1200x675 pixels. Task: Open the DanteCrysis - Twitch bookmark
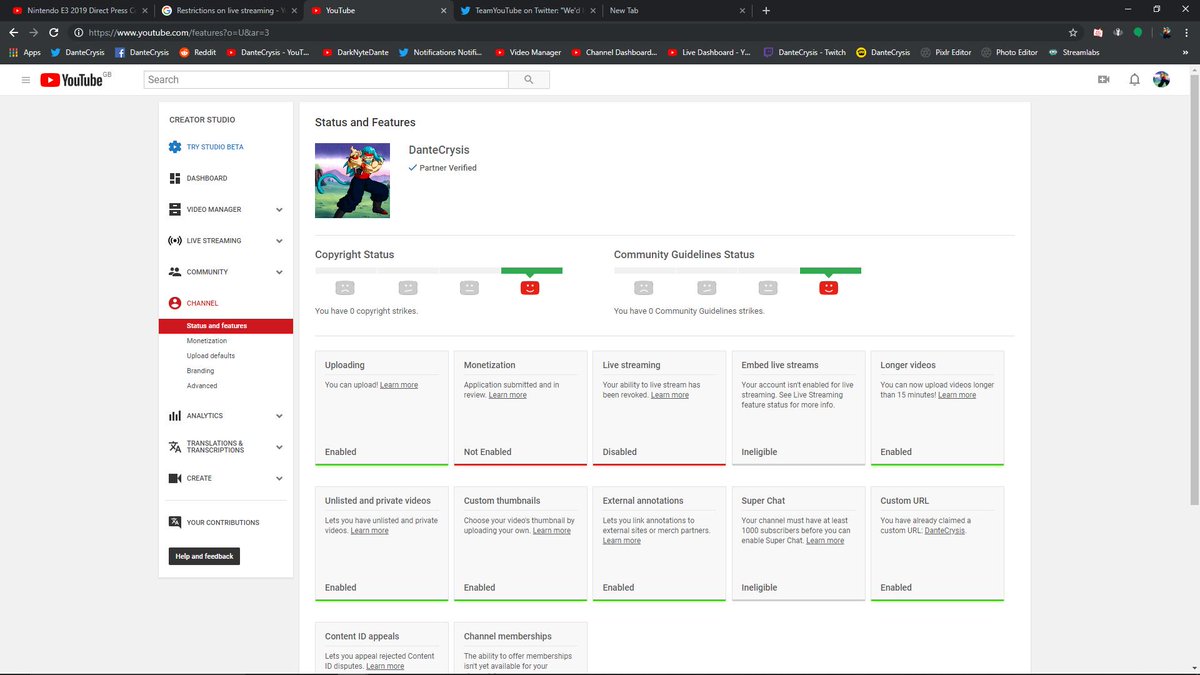804,52
